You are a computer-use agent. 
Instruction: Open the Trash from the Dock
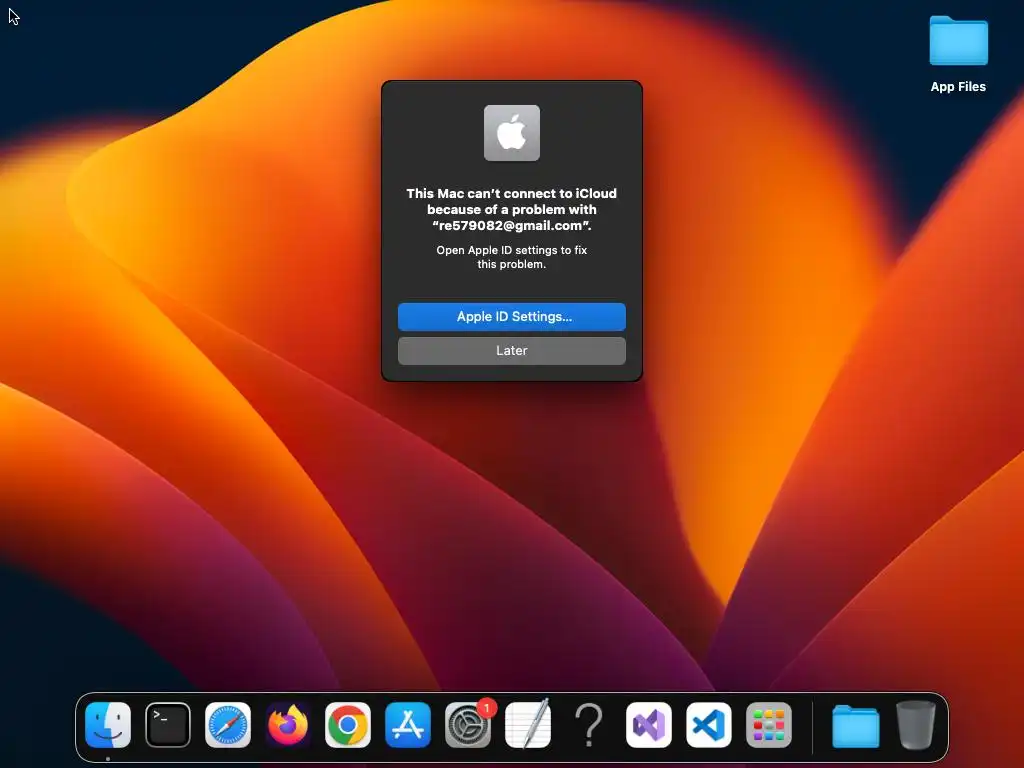pyautogui.click(x=916, y=725)
